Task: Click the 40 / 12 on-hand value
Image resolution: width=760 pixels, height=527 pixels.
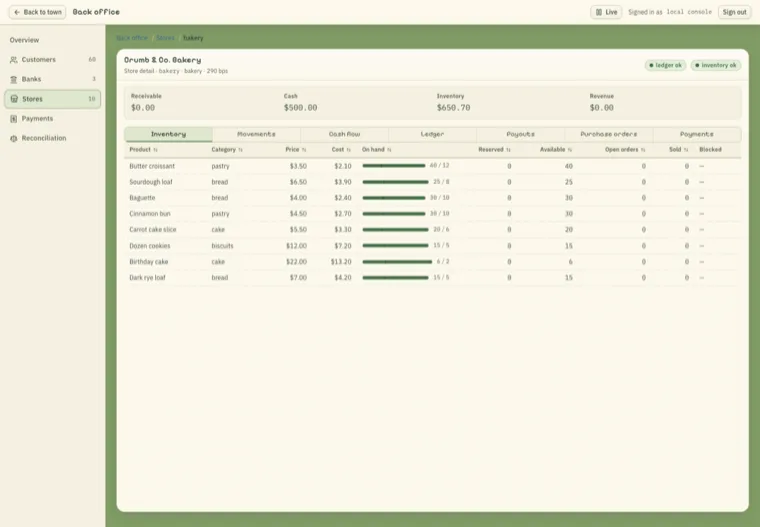Action: pos(439,165)
